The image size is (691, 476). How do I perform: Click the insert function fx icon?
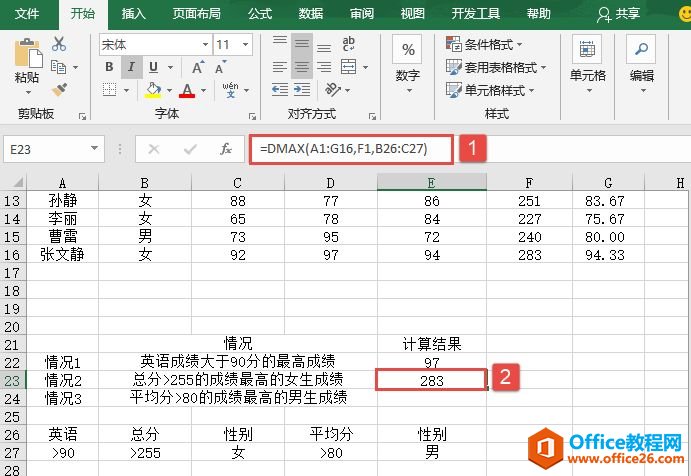(226, 149)
